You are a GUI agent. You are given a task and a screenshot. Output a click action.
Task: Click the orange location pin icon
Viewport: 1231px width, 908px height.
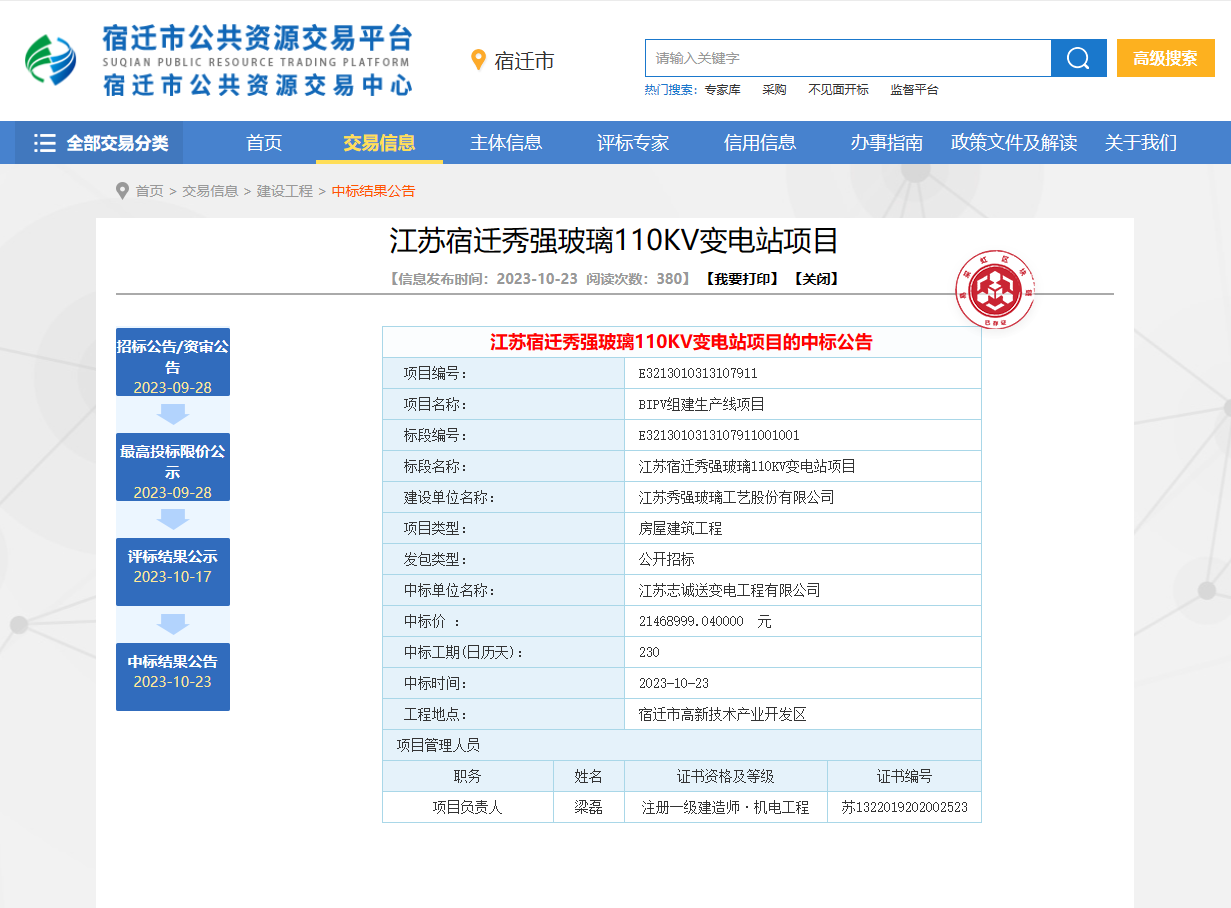tap(478, 61)
